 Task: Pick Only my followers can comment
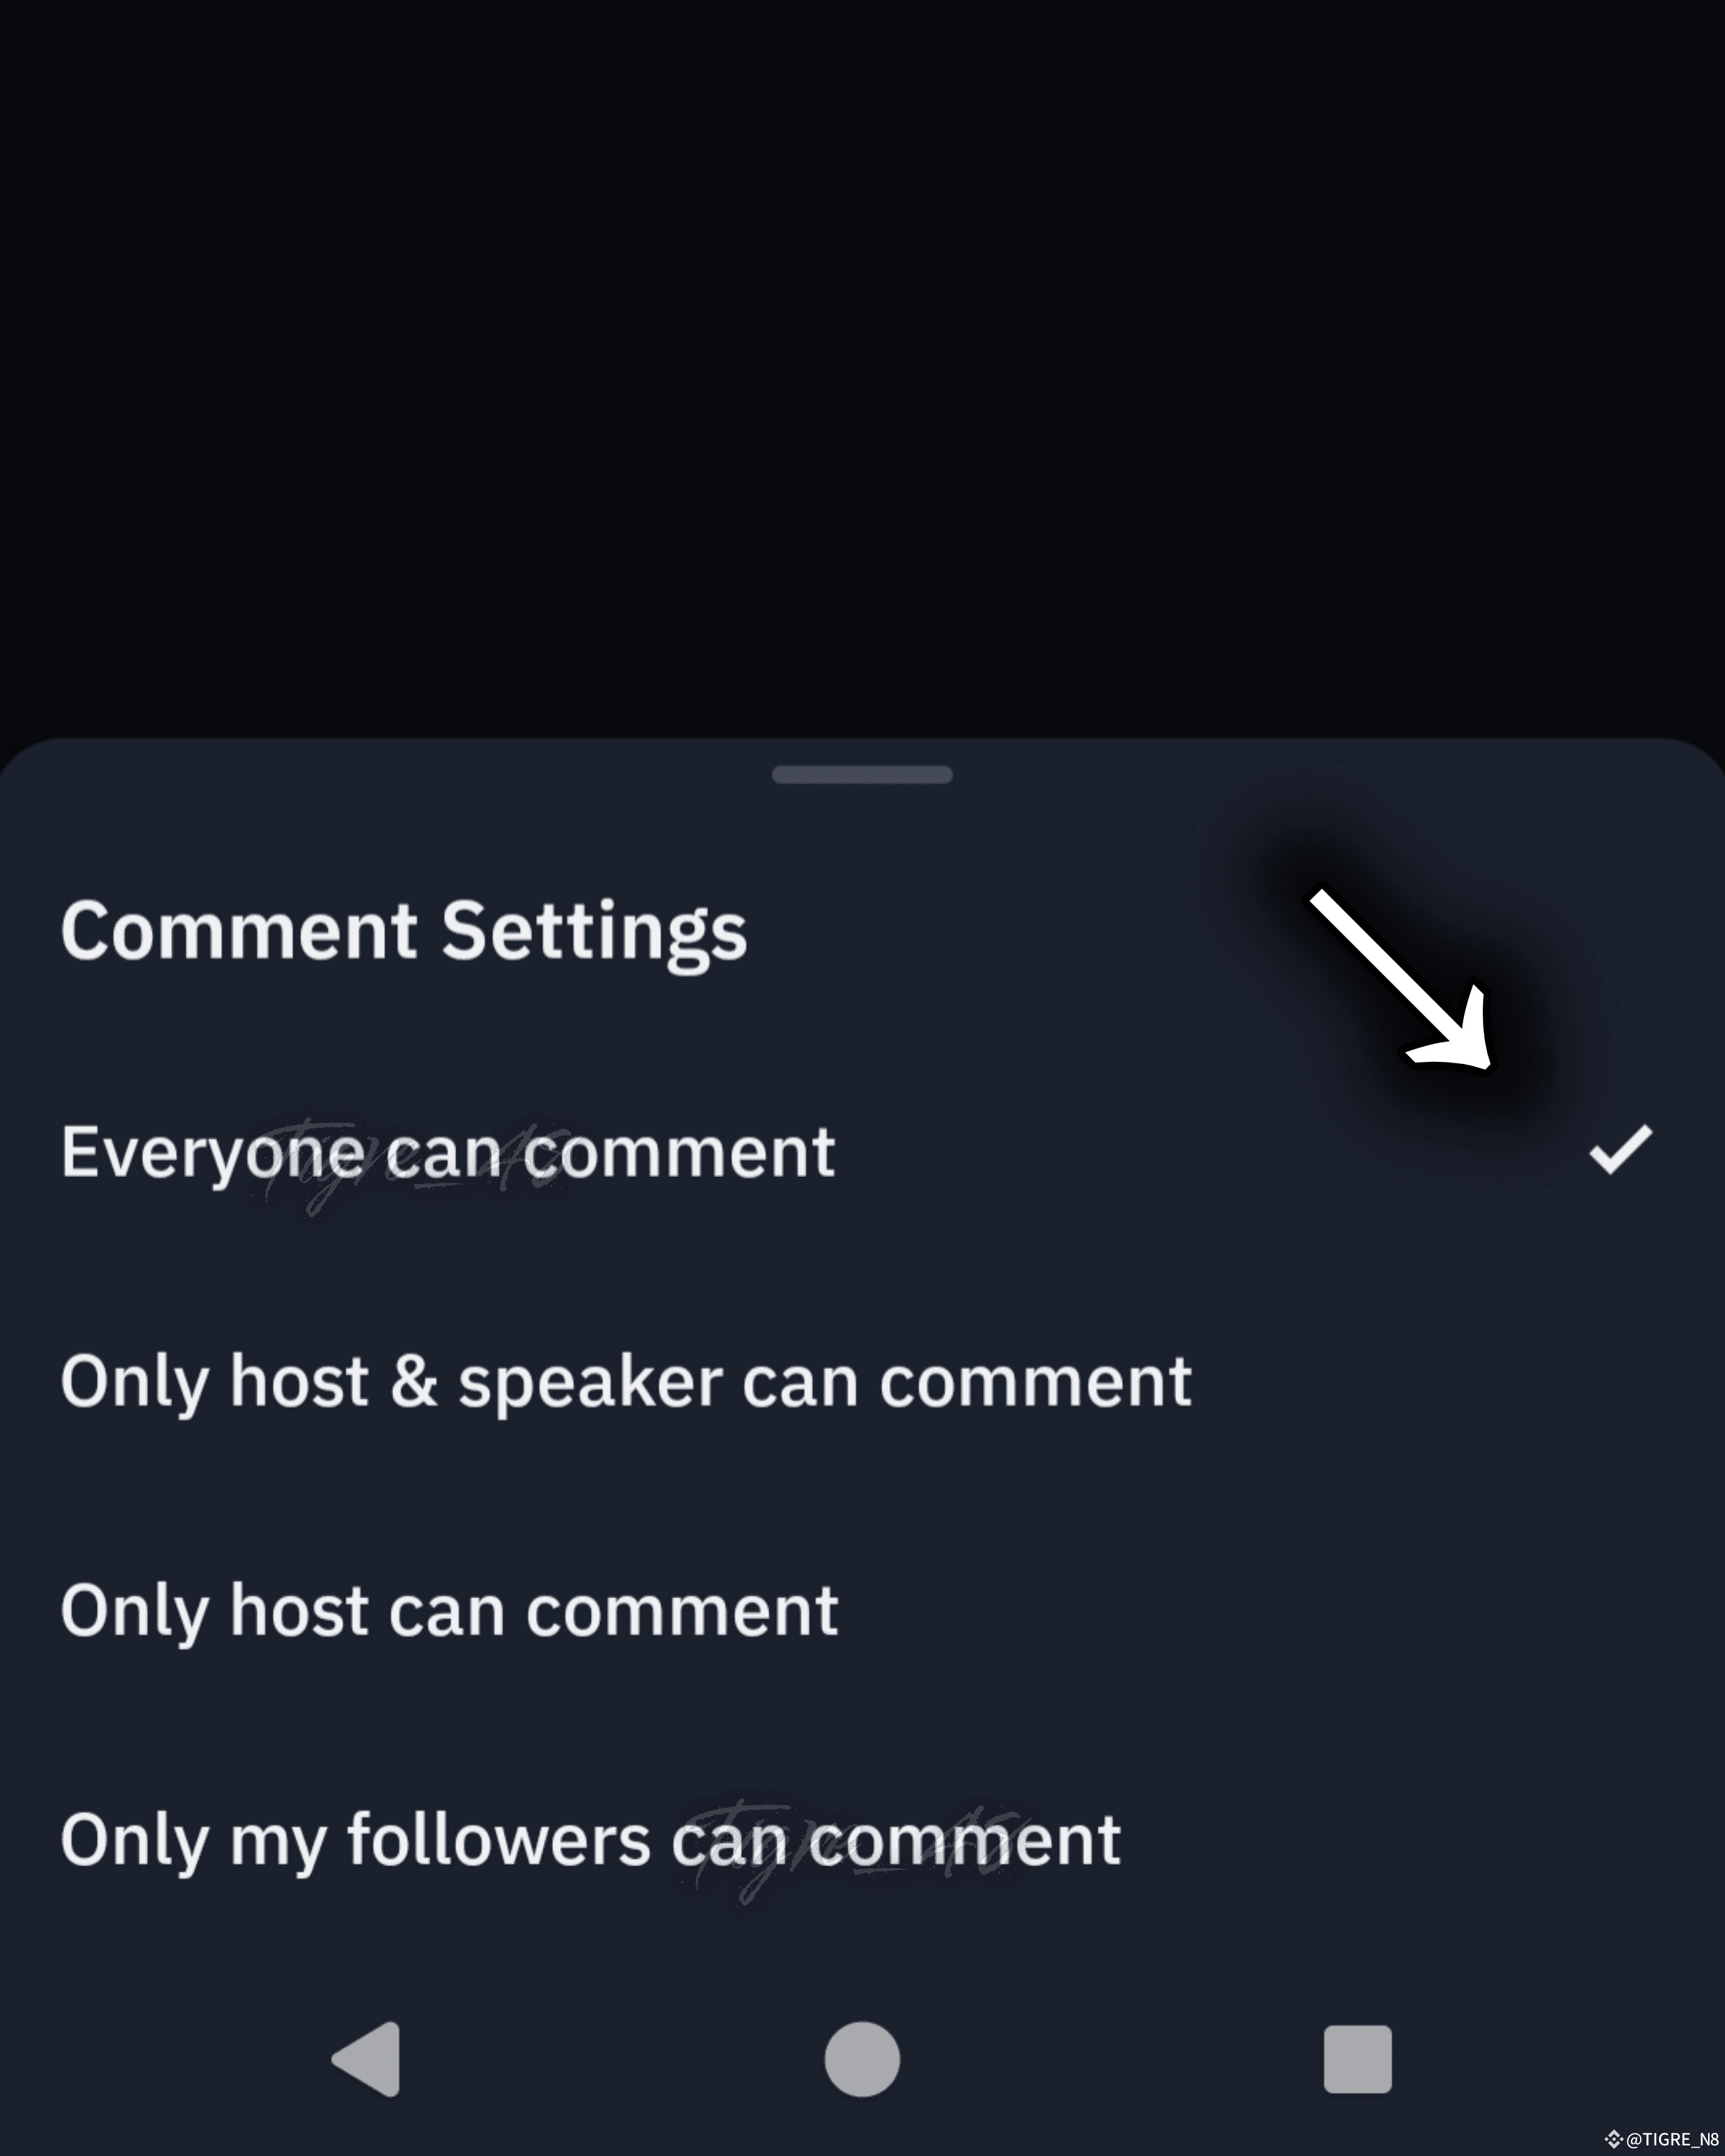[x=862, y=1839]
